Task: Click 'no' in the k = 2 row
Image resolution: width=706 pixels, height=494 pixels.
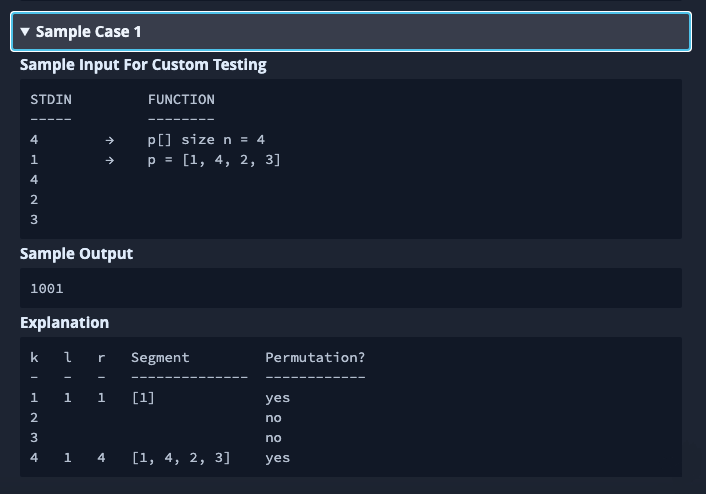Action: coord(273,418)
